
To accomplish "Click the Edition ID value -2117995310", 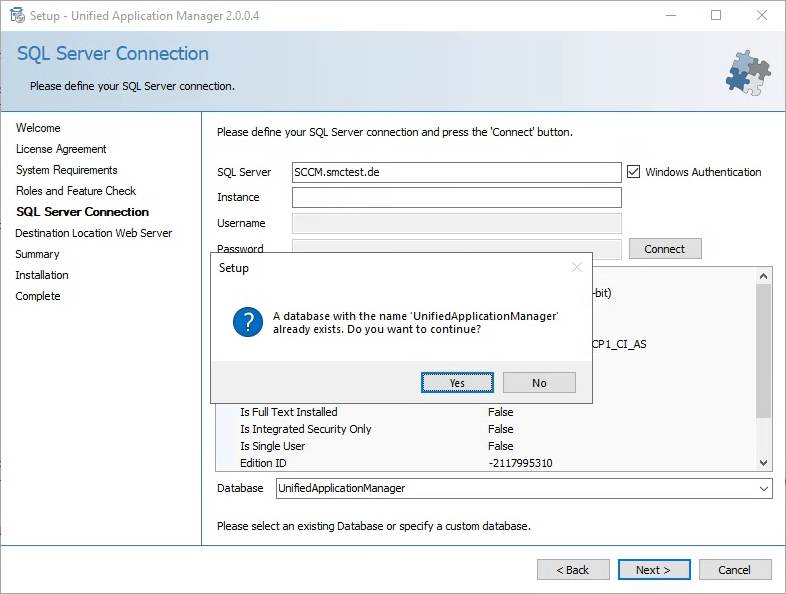I will pos(520,463).
